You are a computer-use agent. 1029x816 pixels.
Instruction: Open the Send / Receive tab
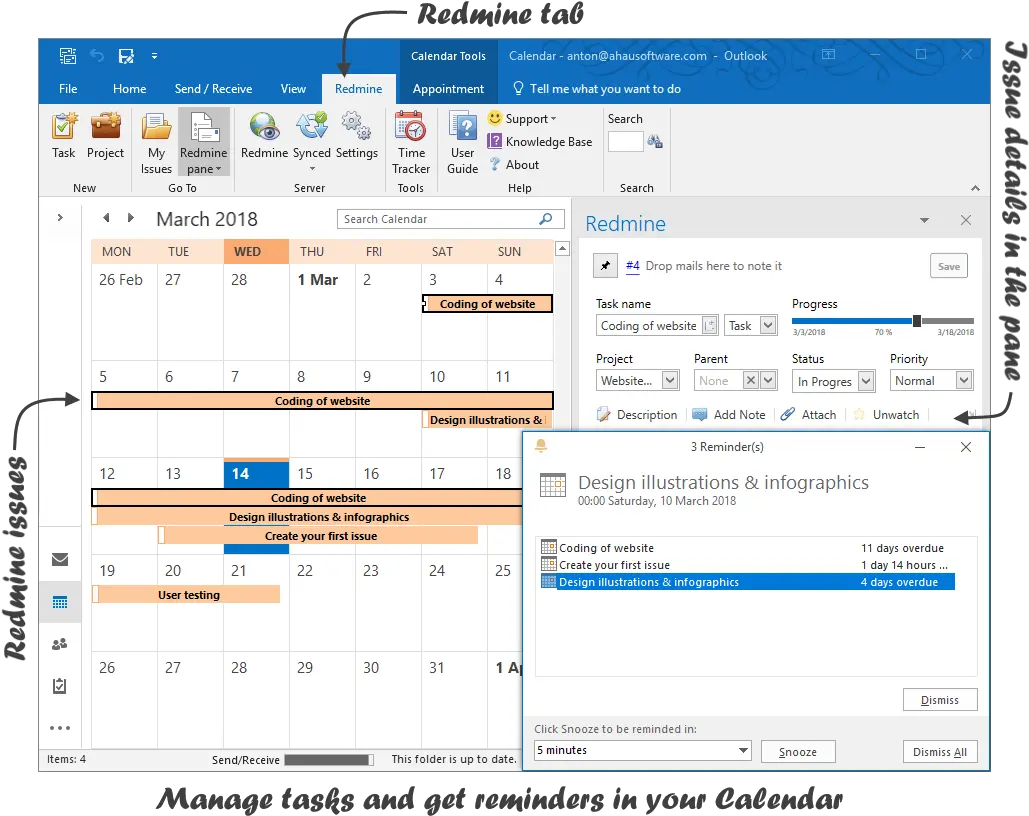click(x=213, y=89)
